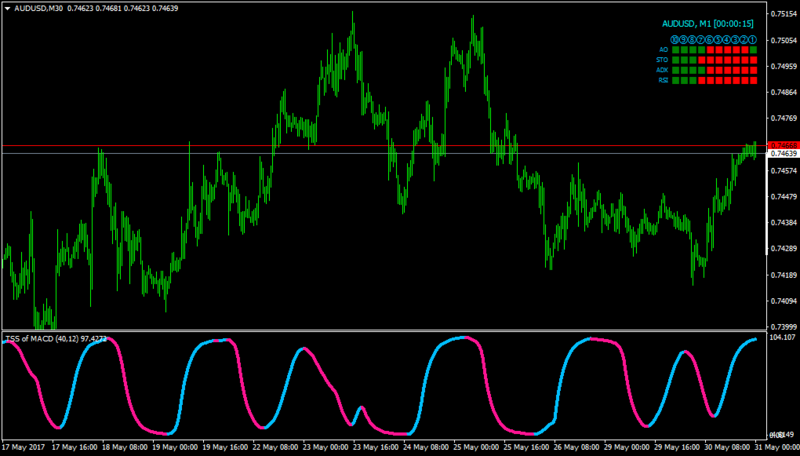Click the 25 May 16:00 time label

527,447
